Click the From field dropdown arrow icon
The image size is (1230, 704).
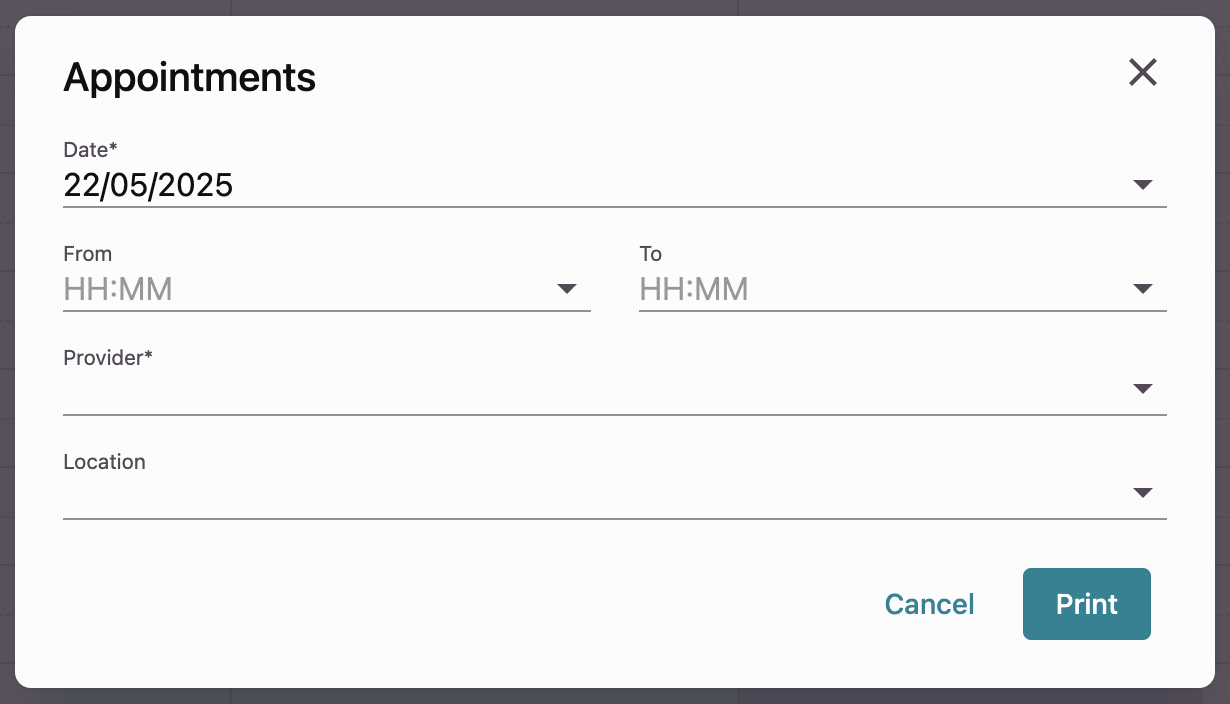click(567, 288)
